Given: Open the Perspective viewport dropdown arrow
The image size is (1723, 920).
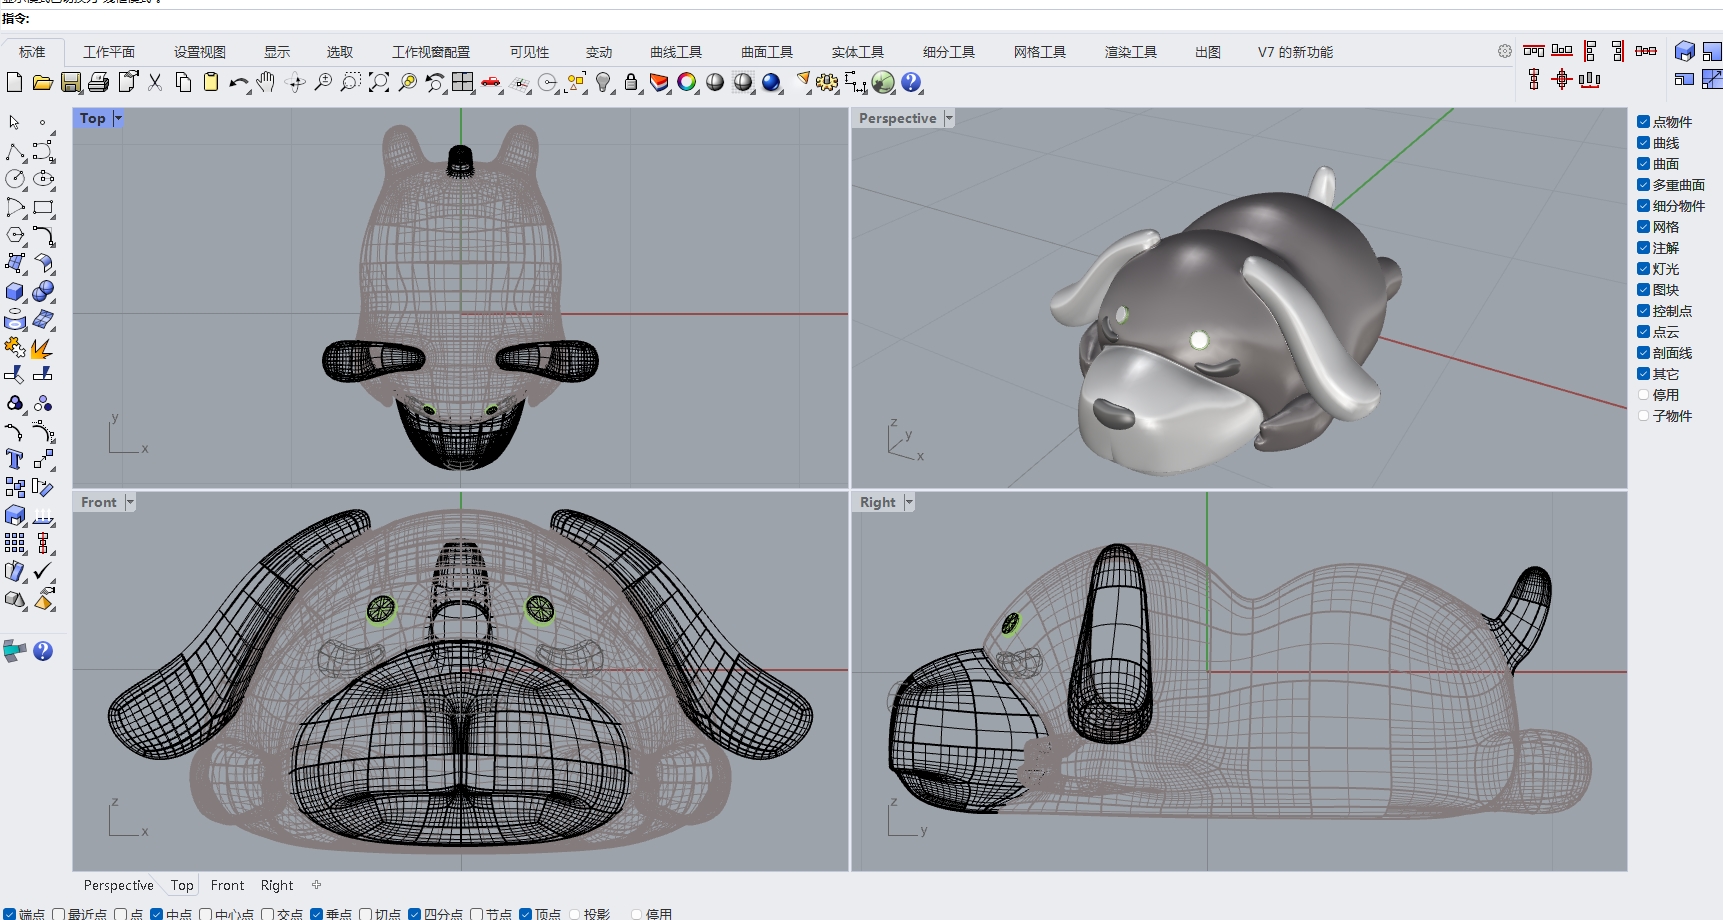Looking at the screenshot, I should click(x=949, y=118).
